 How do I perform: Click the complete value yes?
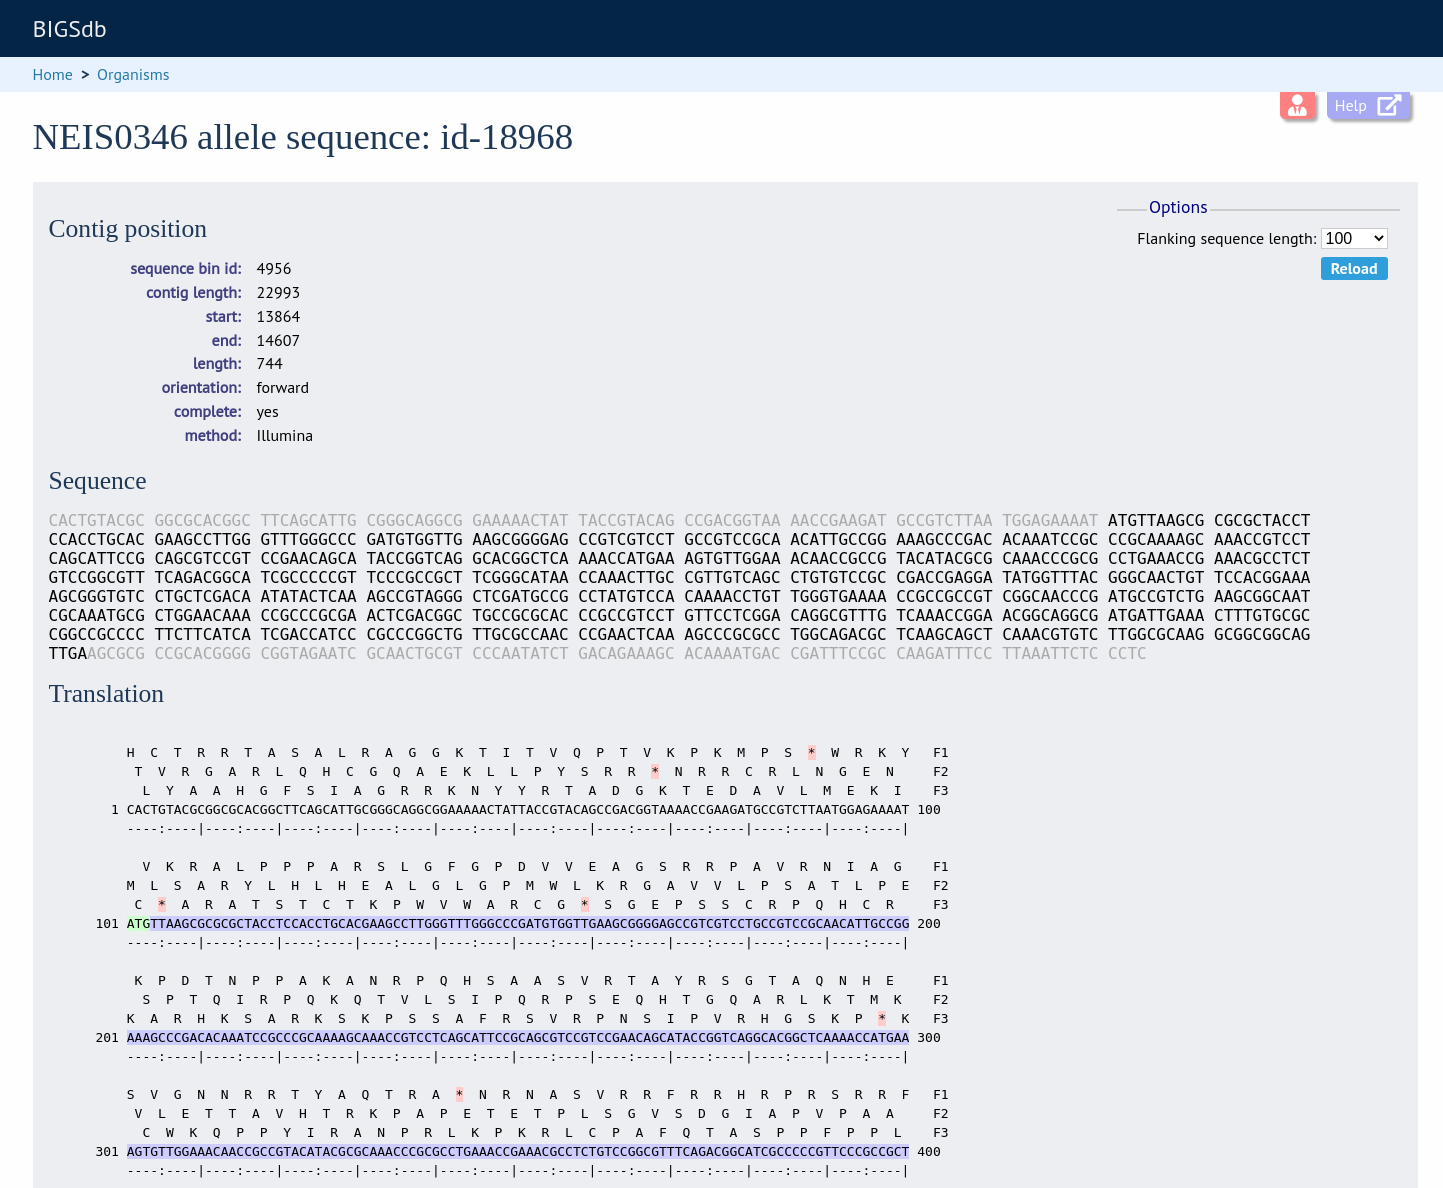[x=267, y=412]
